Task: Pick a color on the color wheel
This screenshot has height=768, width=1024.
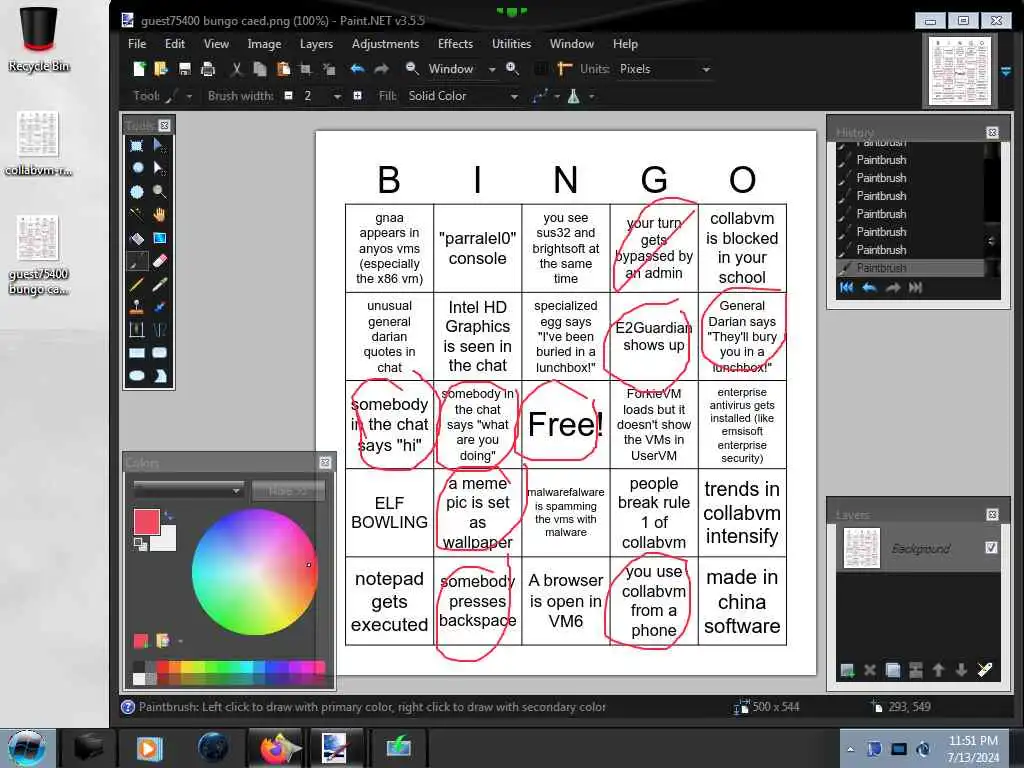Action: point(255,572)
